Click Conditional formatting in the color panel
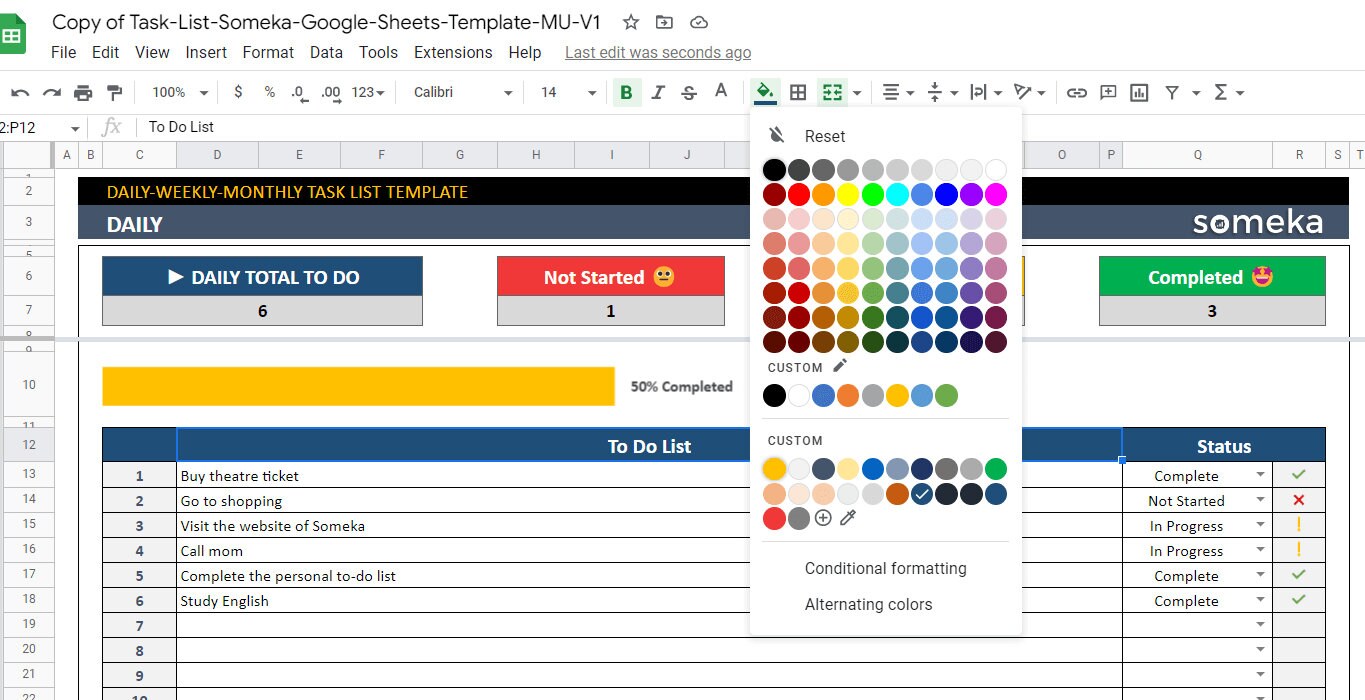This screenshot has height=700, width=1365. pyautogui.click(x=885, y=568)
